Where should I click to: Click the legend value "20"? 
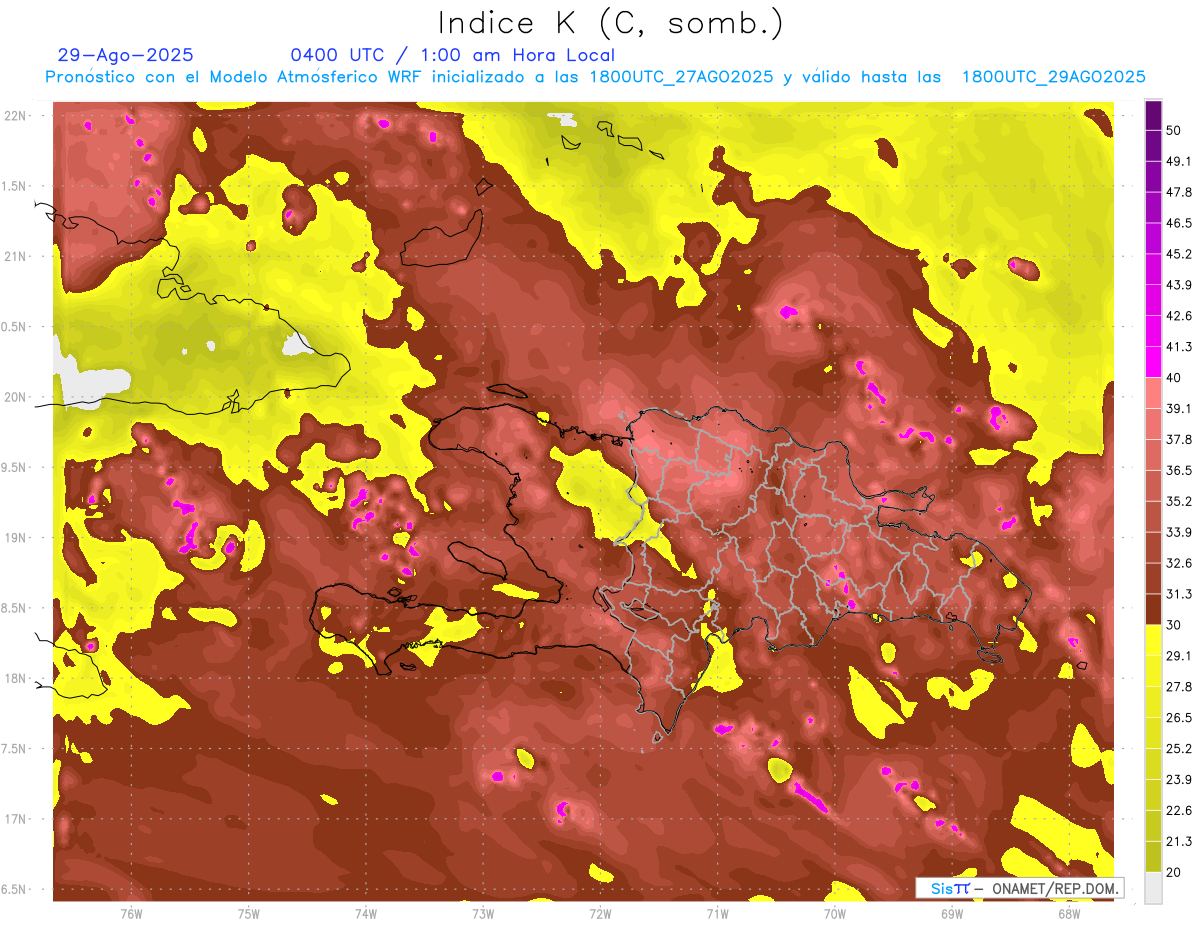[1173, 873]
